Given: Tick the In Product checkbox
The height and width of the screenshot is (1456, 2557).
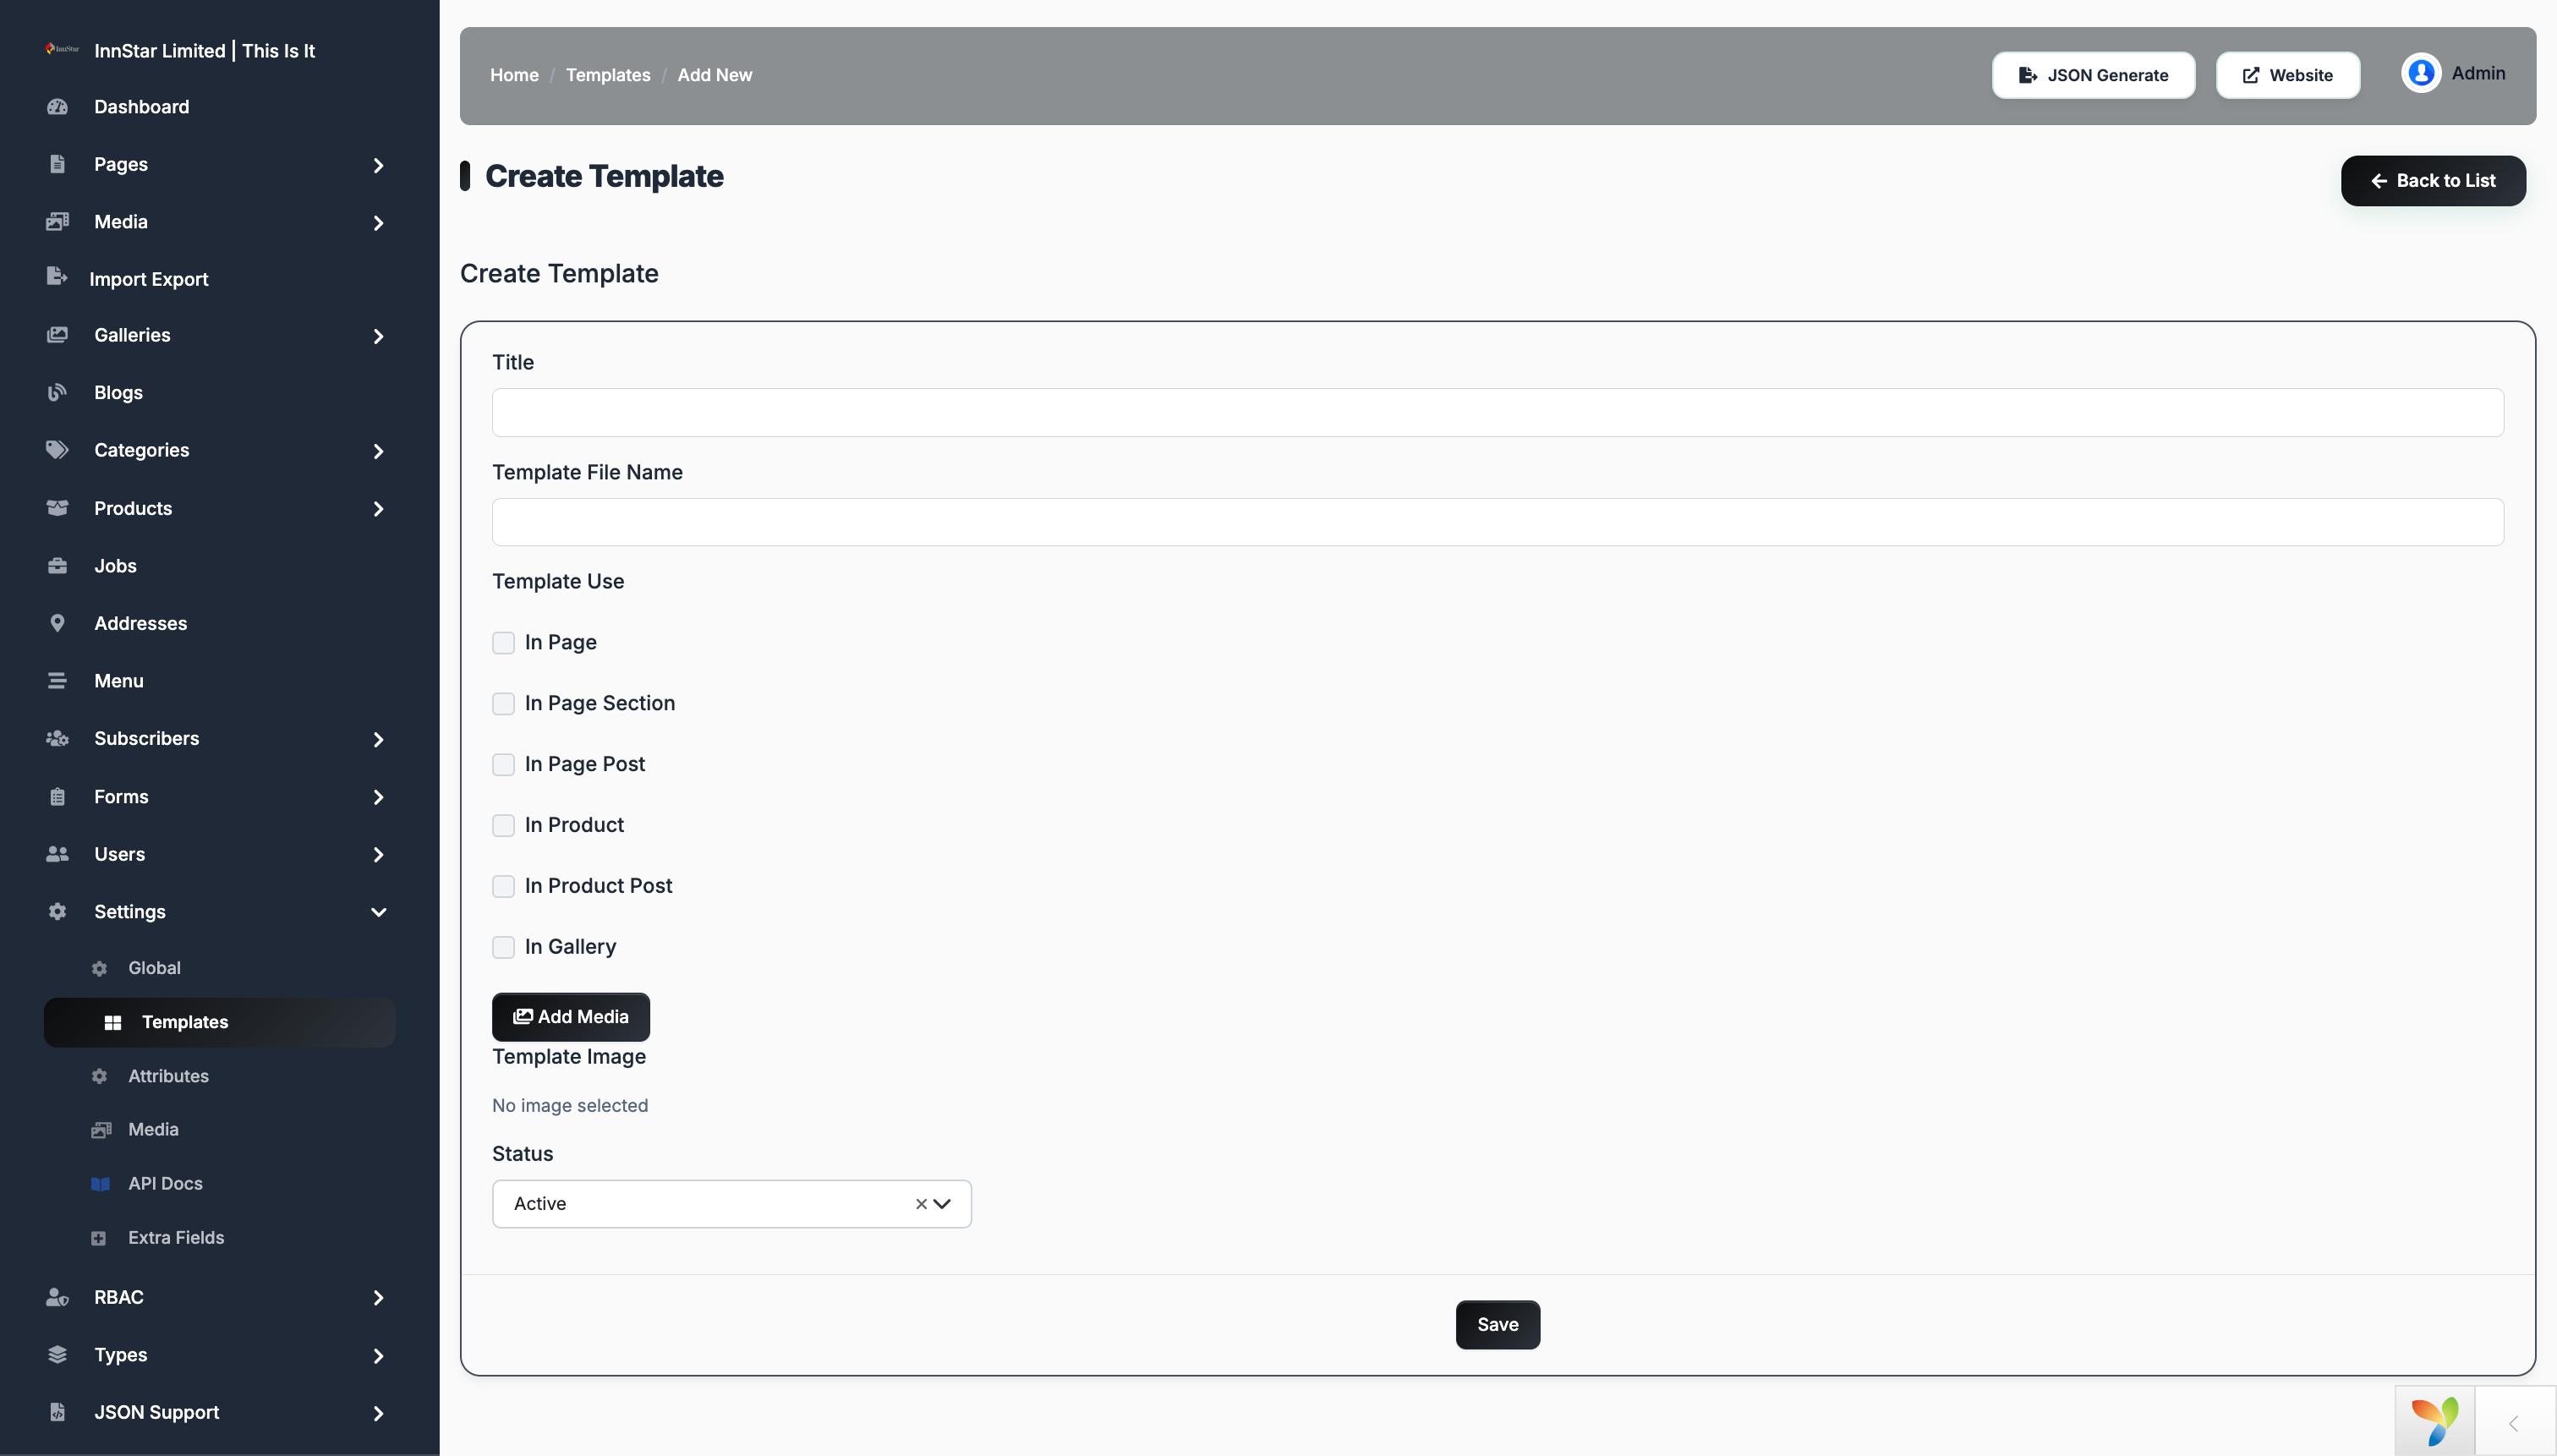Looking at the screenshot, I should click(x=503, y=826).
